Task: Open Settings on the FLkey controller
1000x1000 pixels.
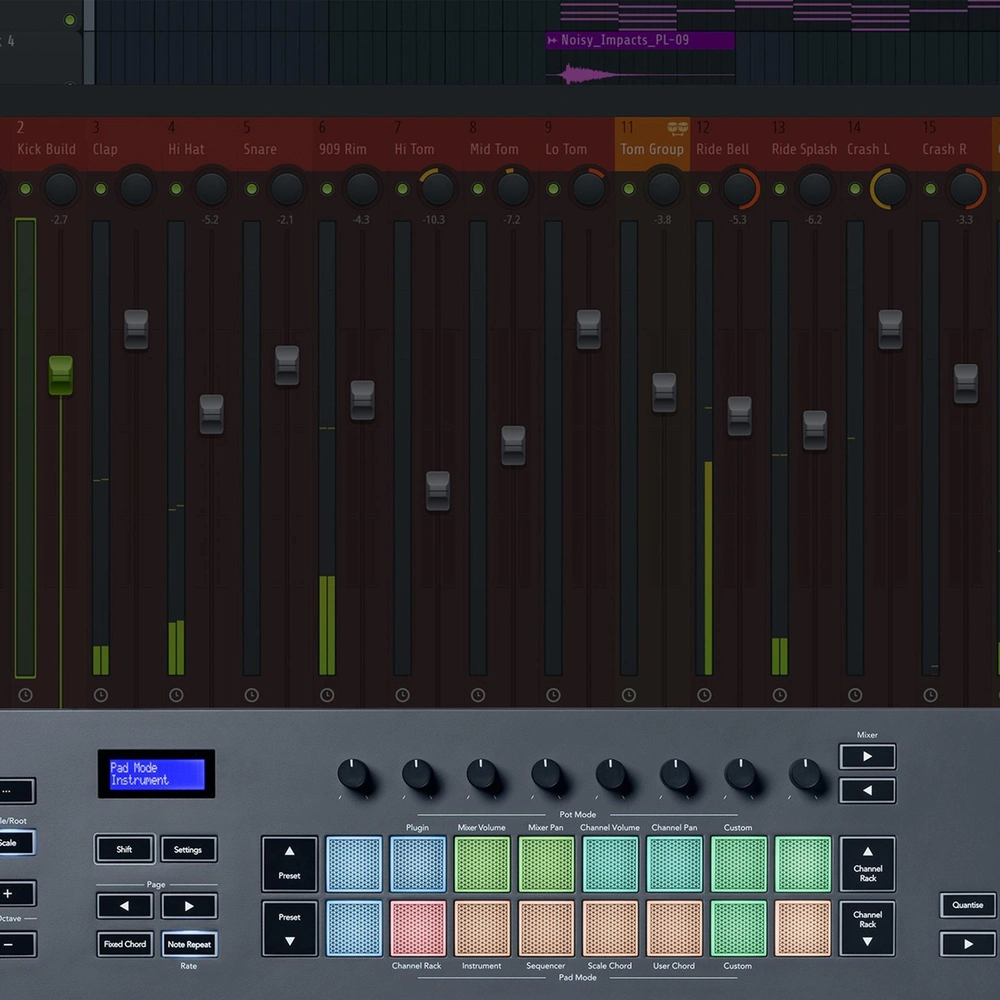Action: pyautogui.click(x=188, y=849)
